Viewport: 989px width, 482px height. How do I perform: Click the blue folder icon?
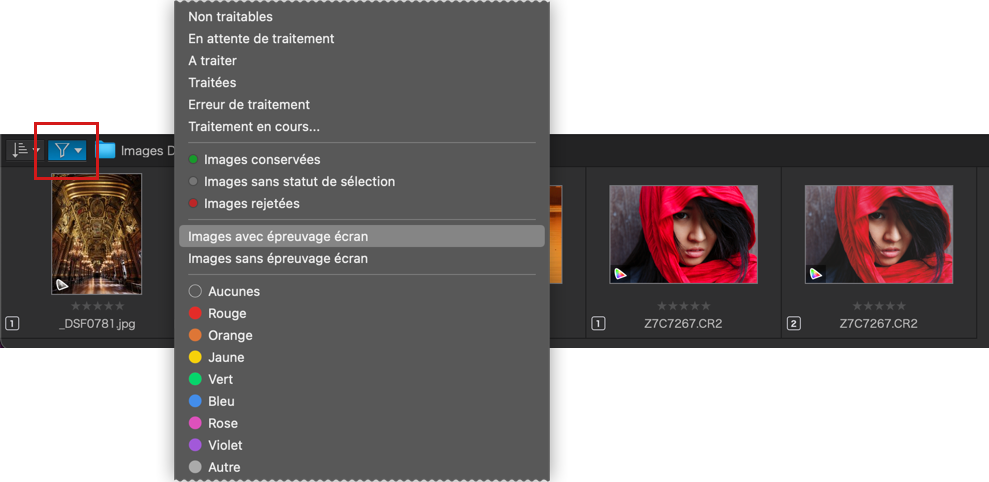tap(105, 150)
